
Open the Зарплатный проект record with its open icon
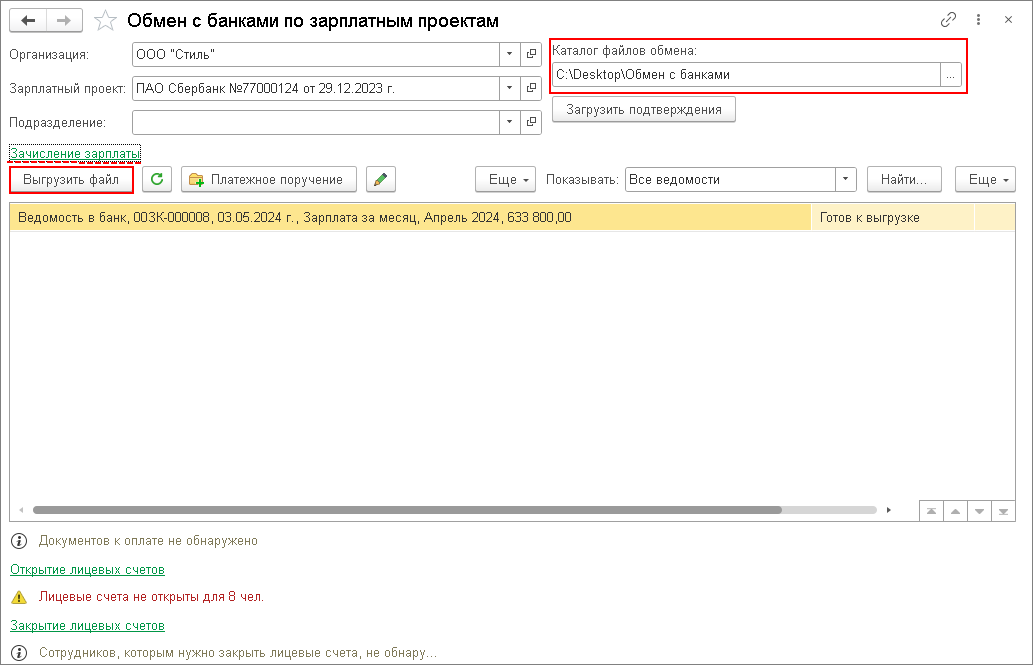[x=531, y=88]
